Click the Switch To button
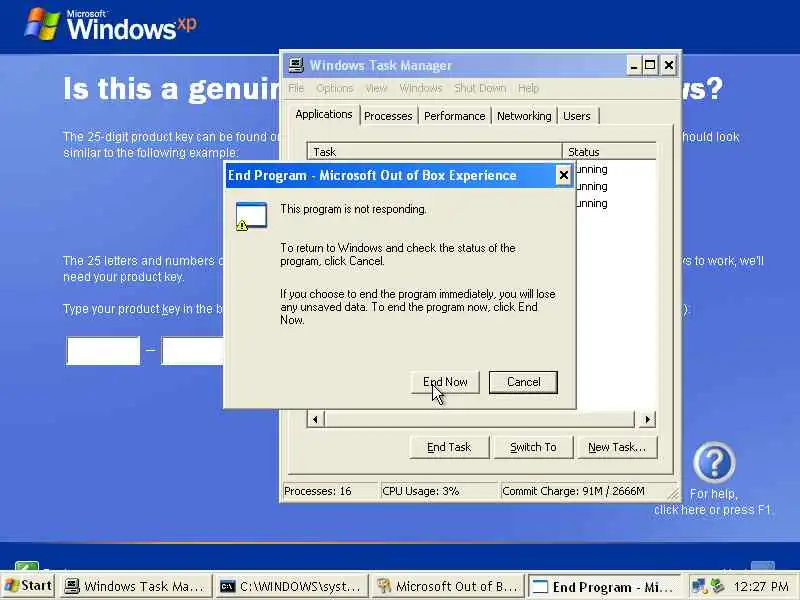The height and width of the screenshot is (600, 800). click(x=533, y=447)
